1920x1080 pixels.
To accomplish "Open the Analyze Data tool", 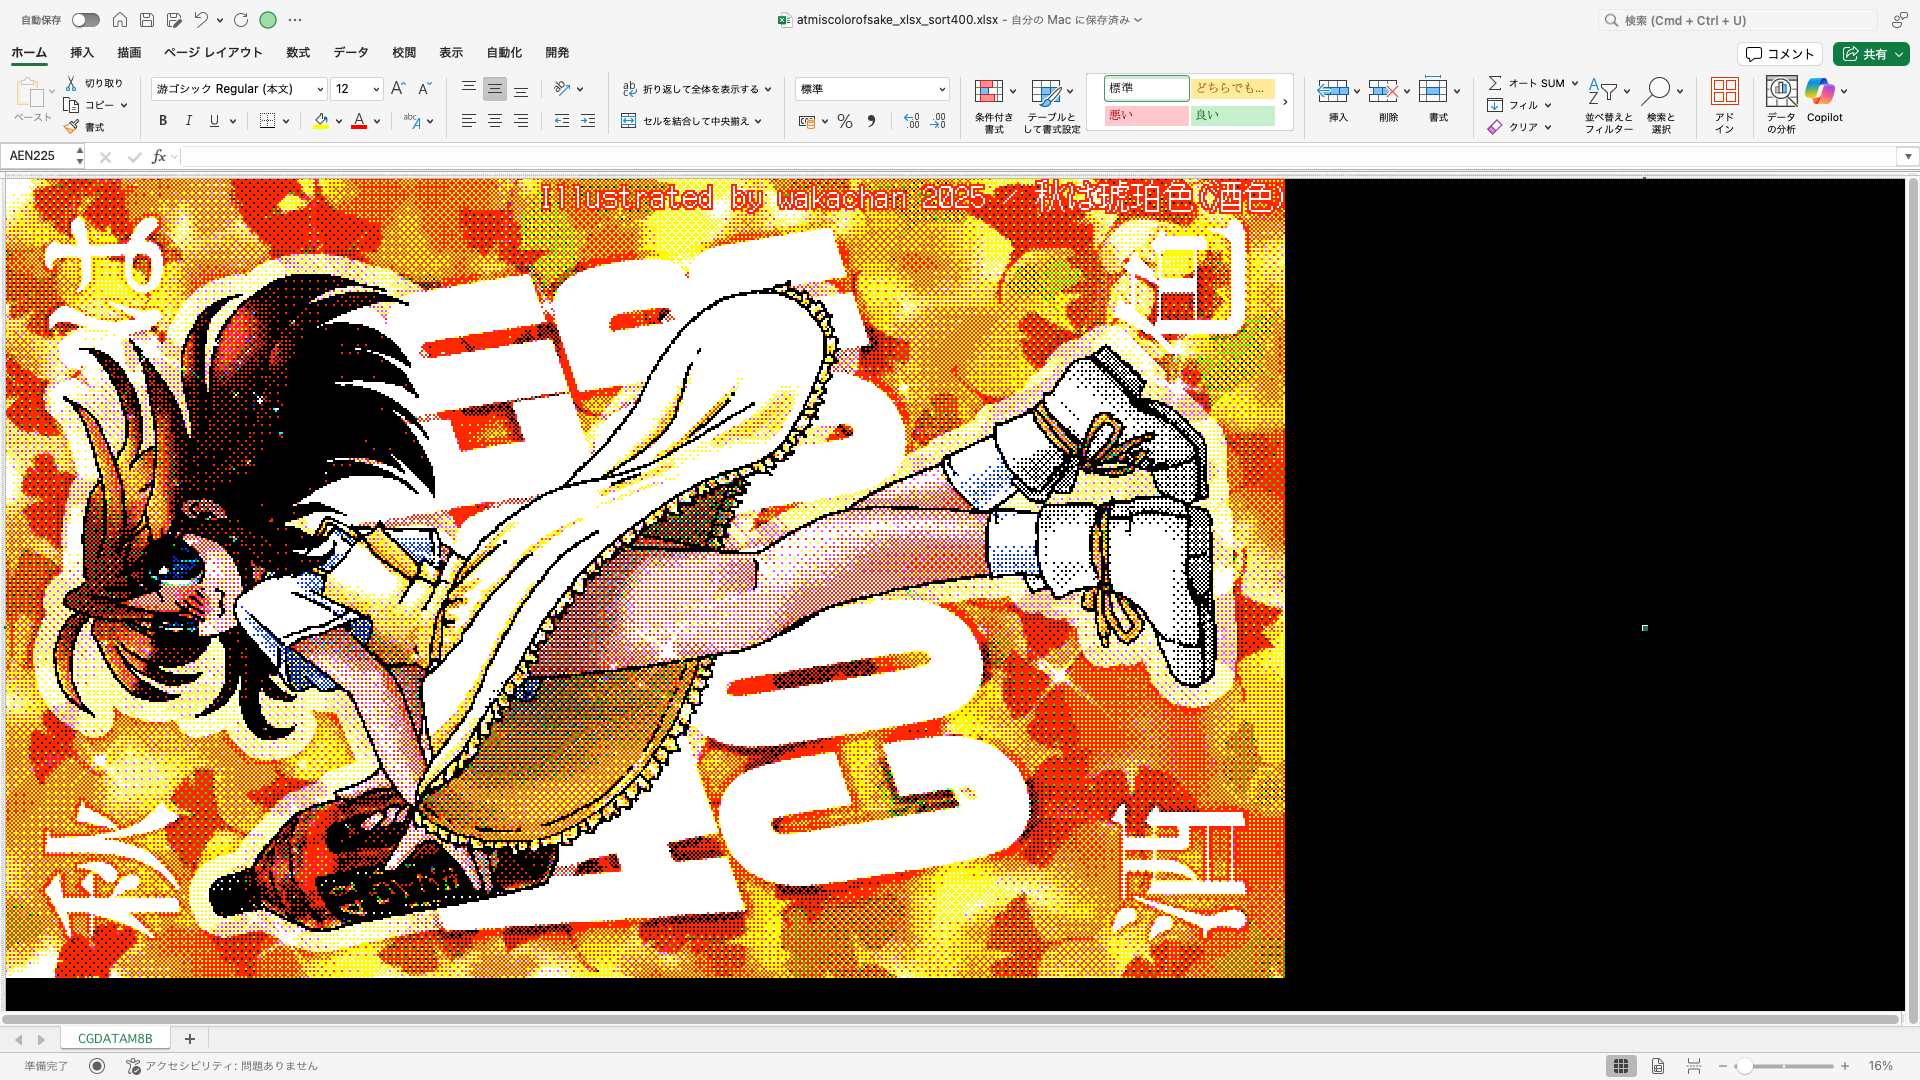I will coord(1781,92).
